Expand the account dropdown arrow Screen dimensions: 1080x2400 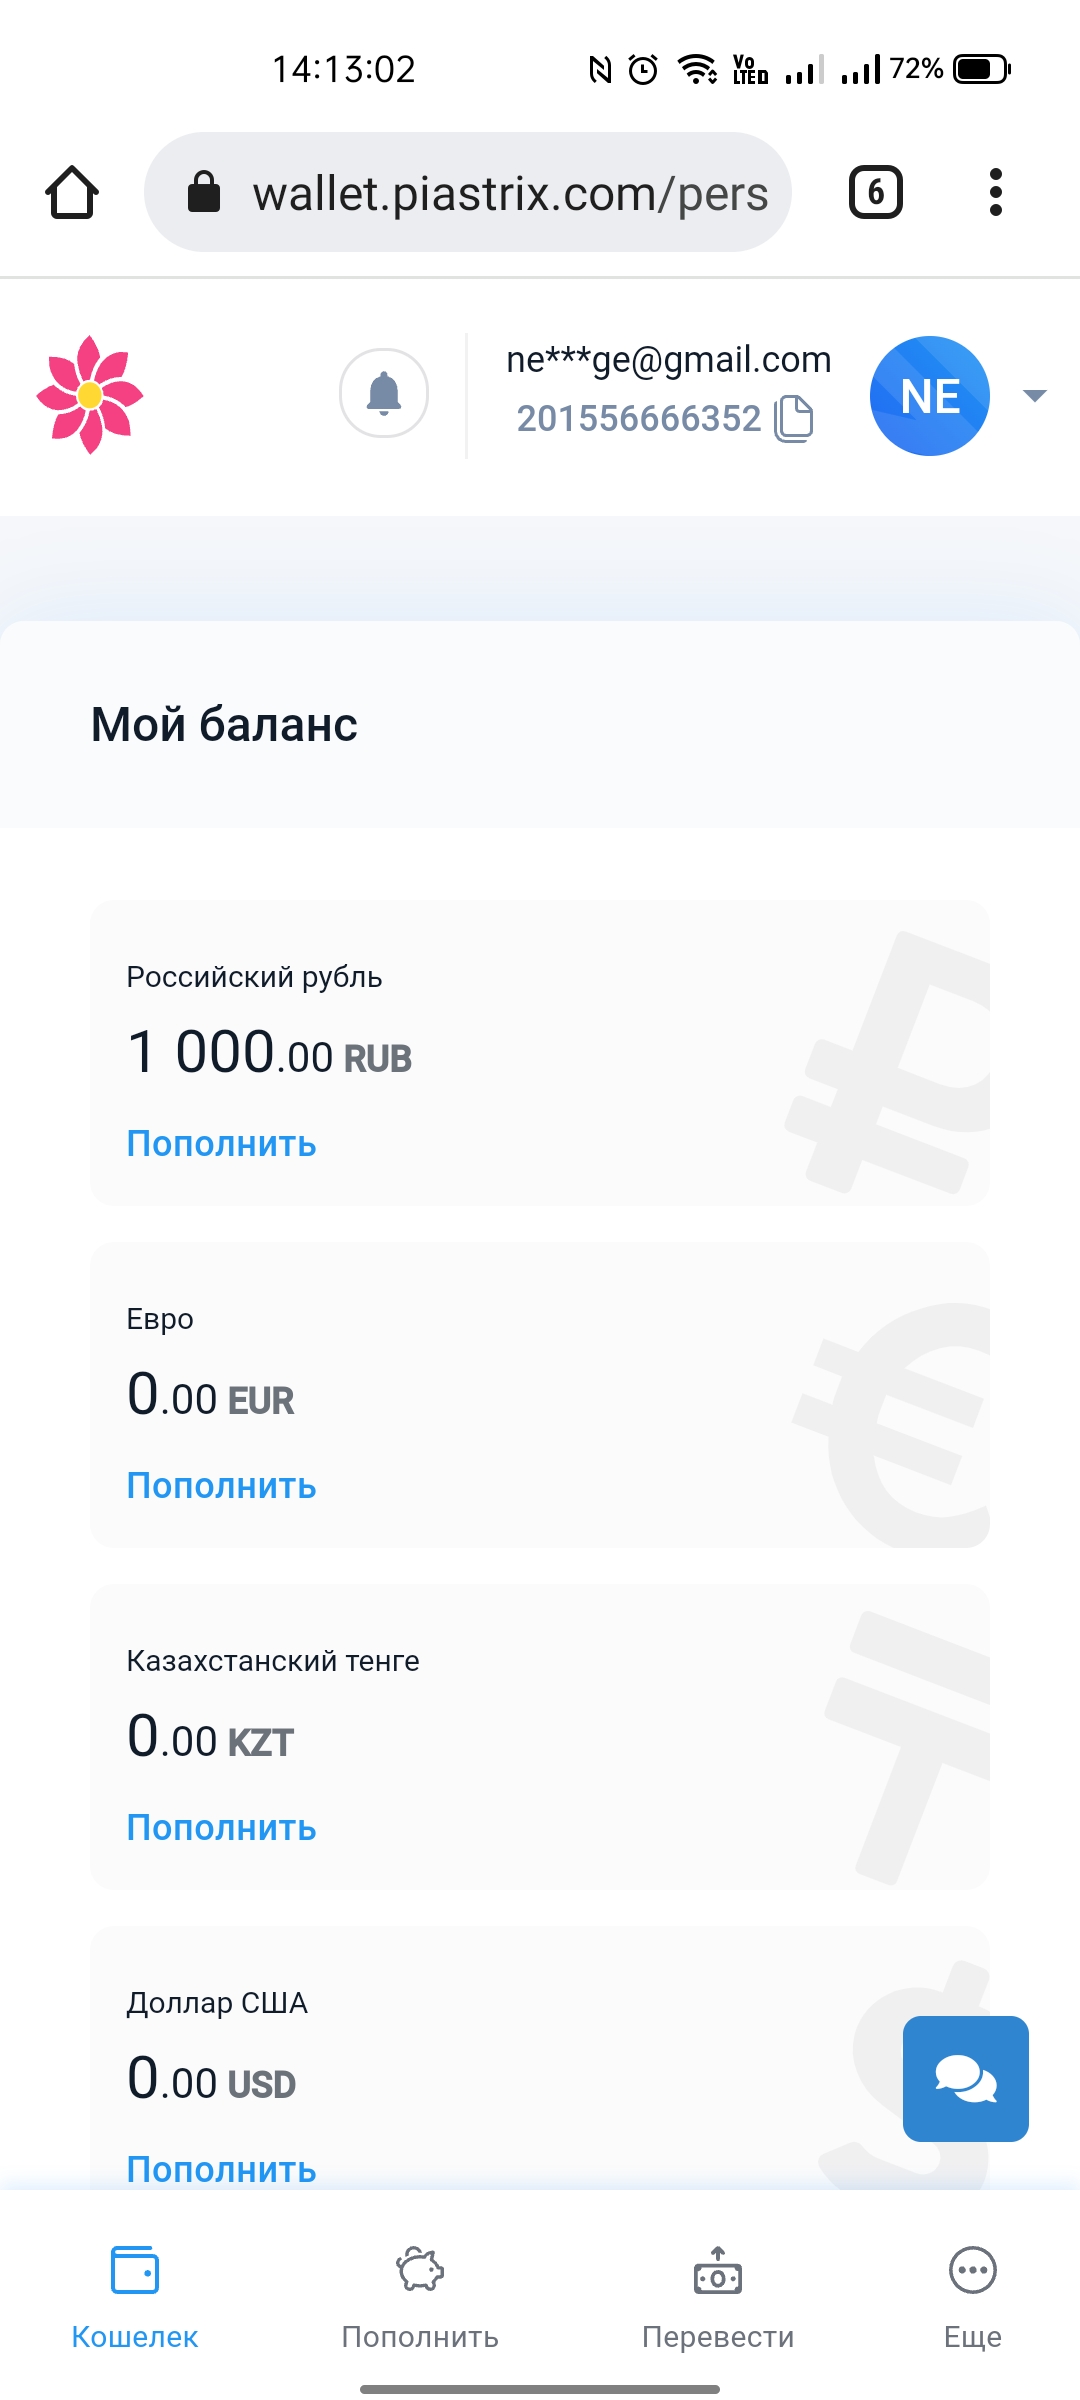[x=1035, y=396]
